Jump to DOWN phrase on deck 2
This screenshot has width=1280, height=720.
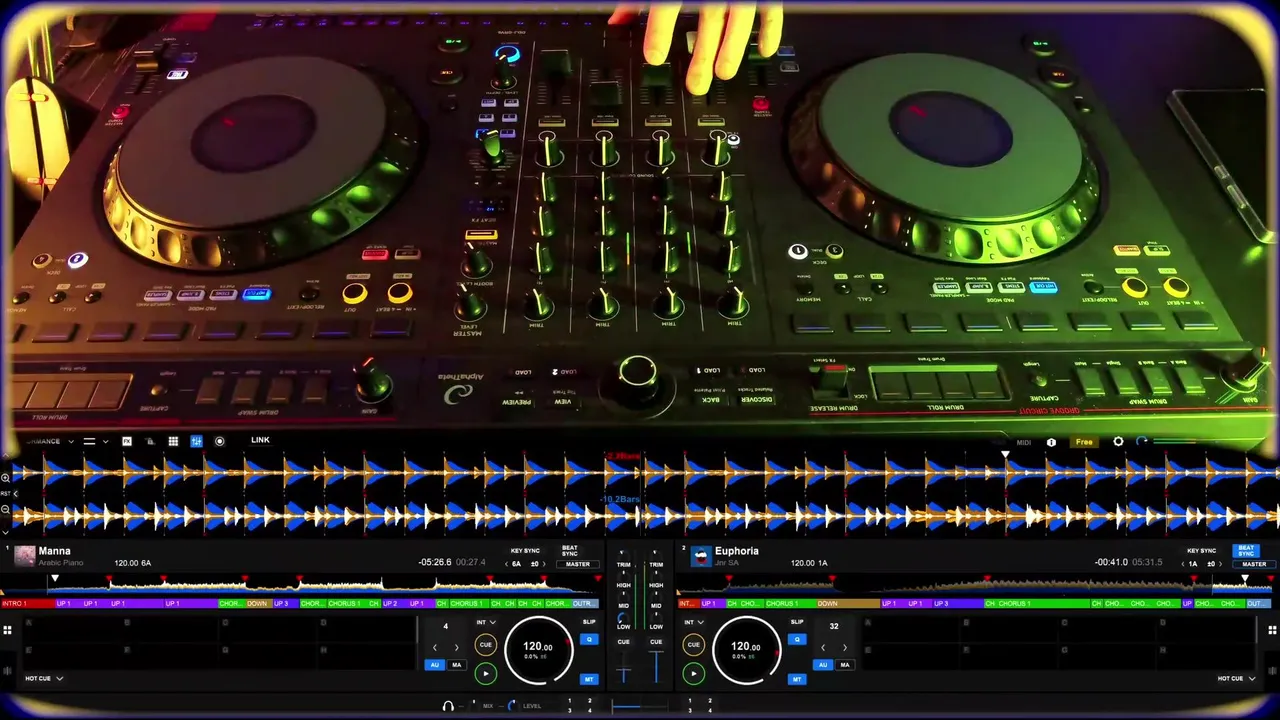coord(848,604)
